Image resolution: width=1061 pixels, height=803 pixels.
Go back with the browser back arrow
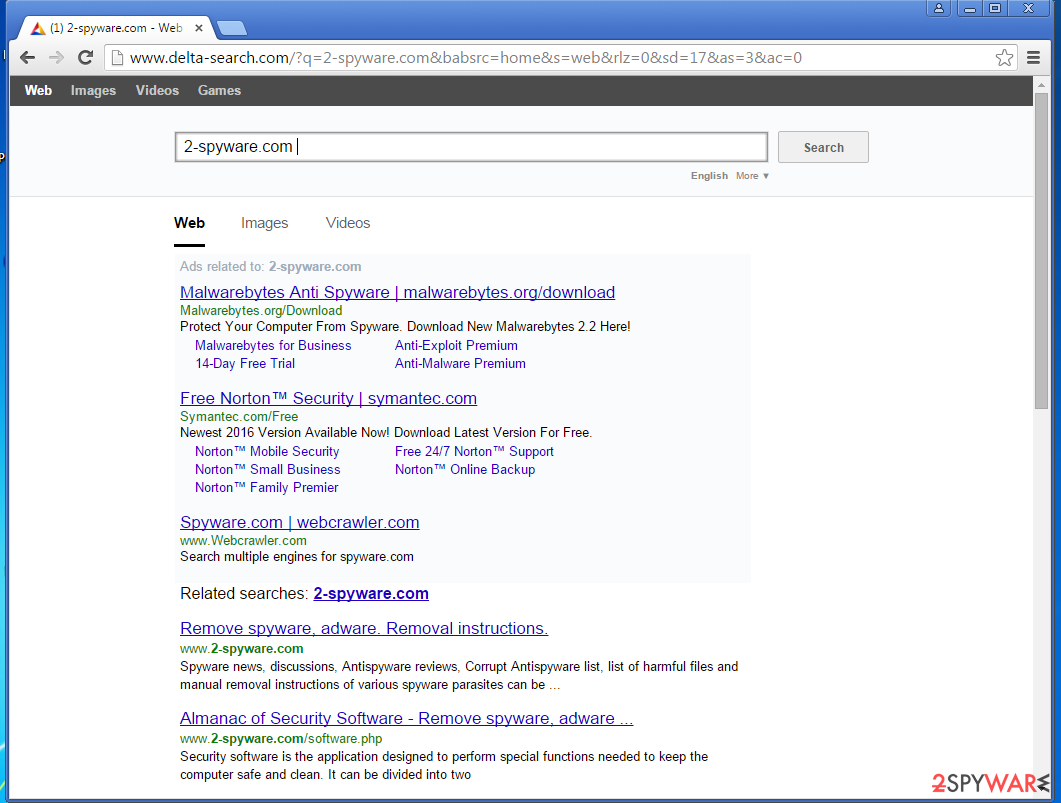(27, 58)
